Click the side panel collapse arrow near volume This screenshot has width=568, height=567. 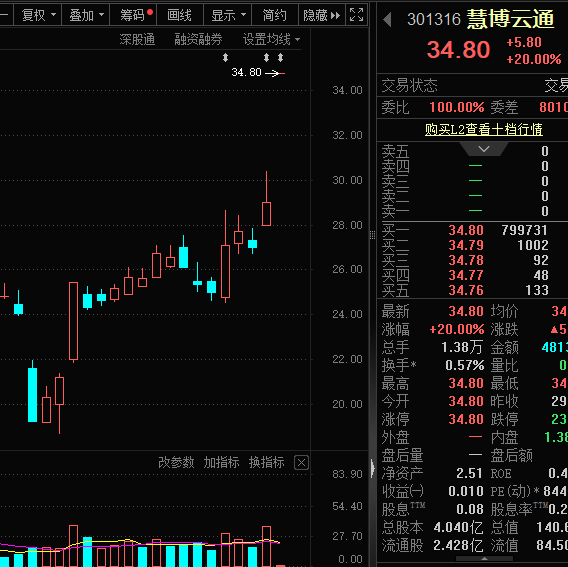pyautogui.click(x=373, y=469)
